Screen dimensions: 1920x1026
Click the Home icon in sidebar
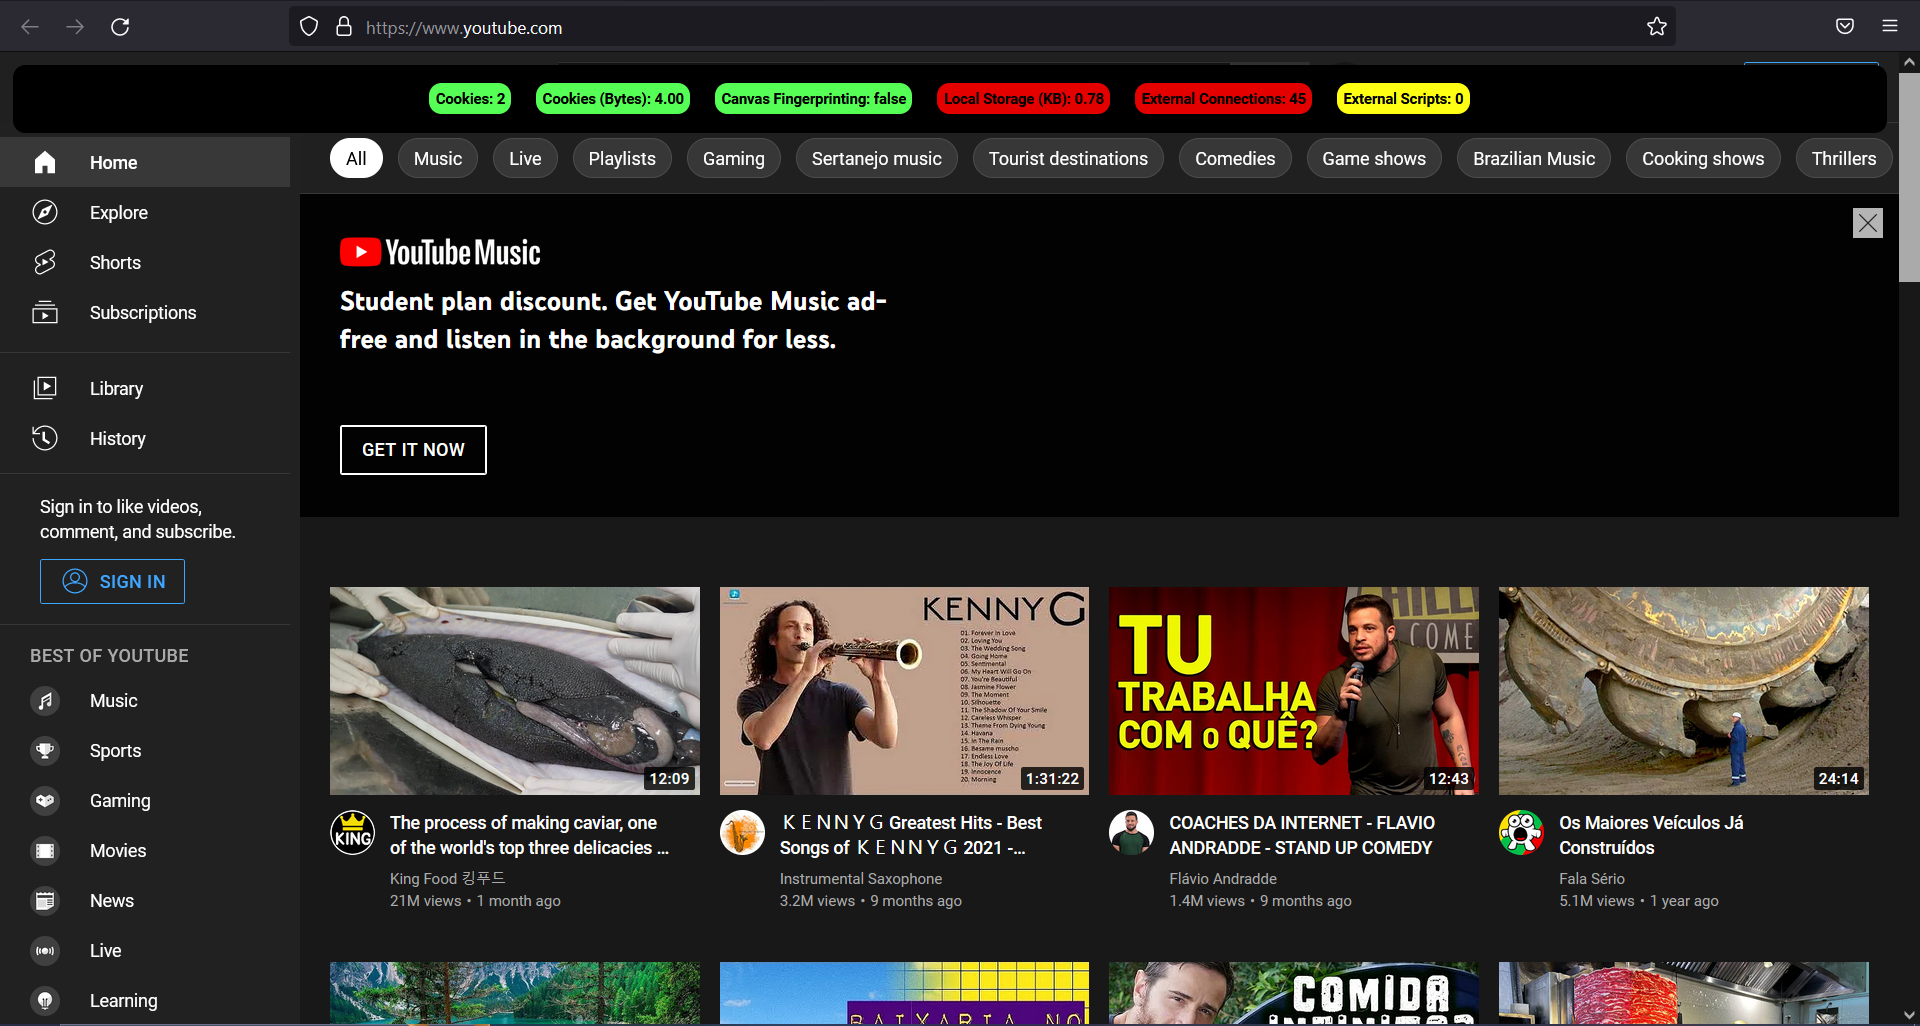[45, 162]
